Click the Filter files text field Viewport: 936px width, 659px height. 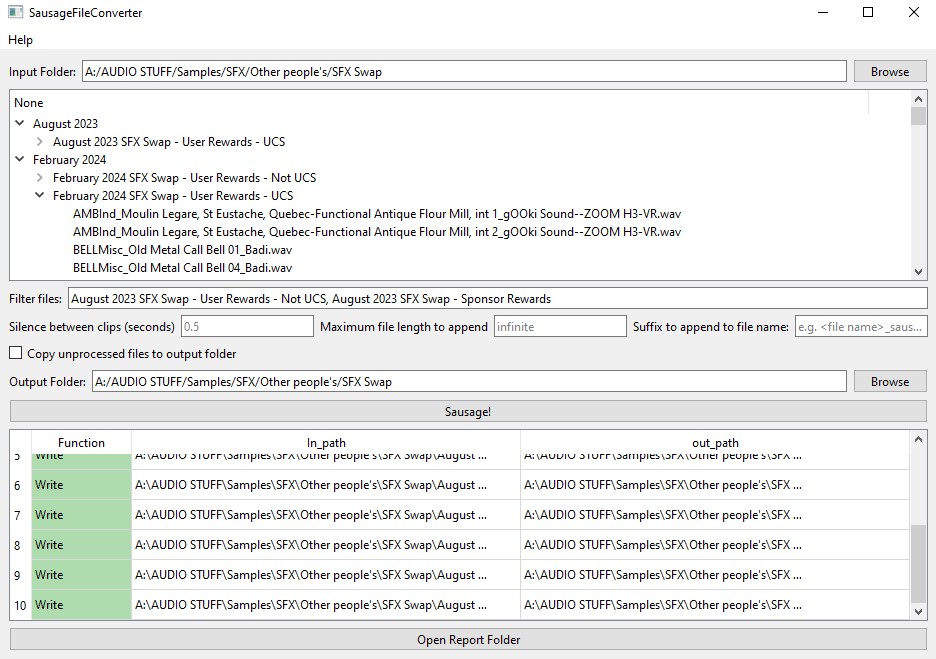pyautogui.click(x=497, y=298)
